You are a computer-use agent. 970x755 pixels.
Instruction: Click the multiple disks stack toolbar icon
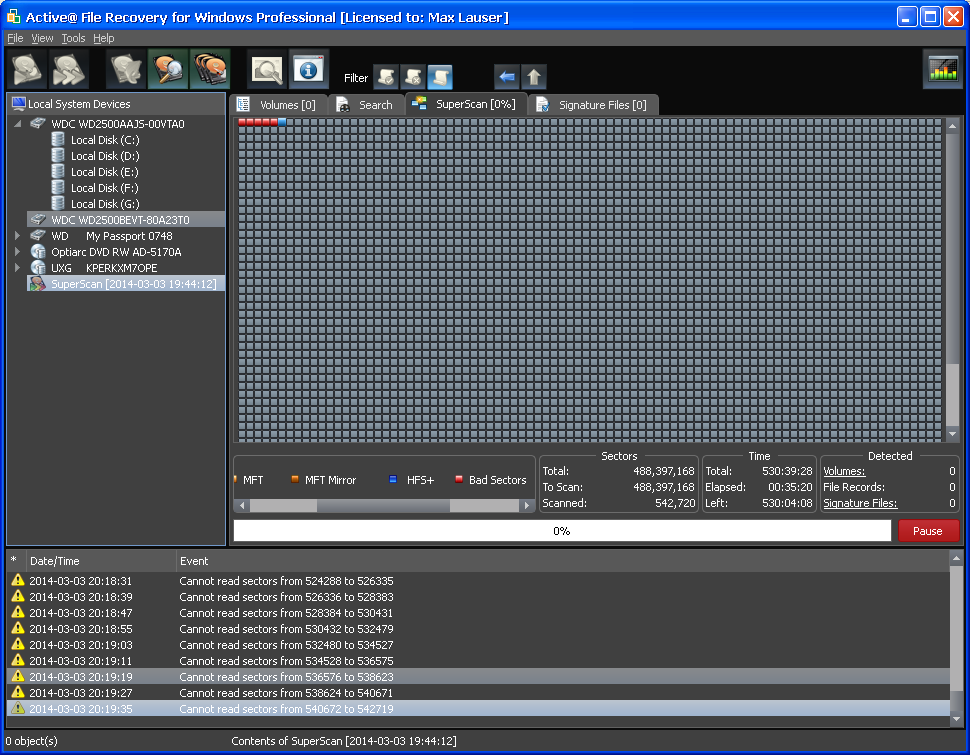click(x=210, y=70)
